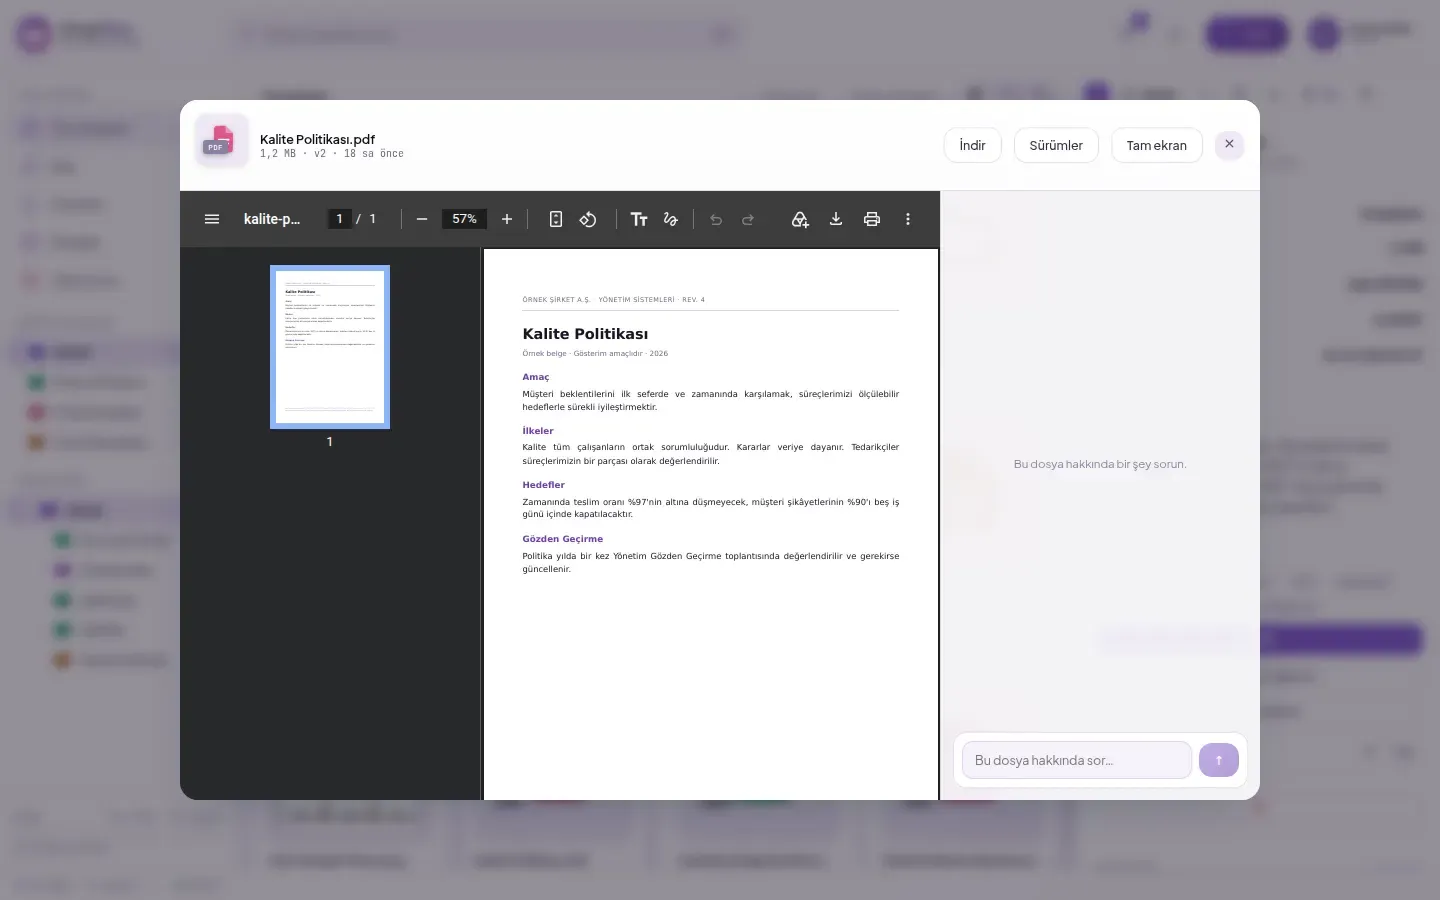This screenshot has width=1440, height=900.
Task: Click the İlkeler section heading
Action: click(x=538, y=431)
